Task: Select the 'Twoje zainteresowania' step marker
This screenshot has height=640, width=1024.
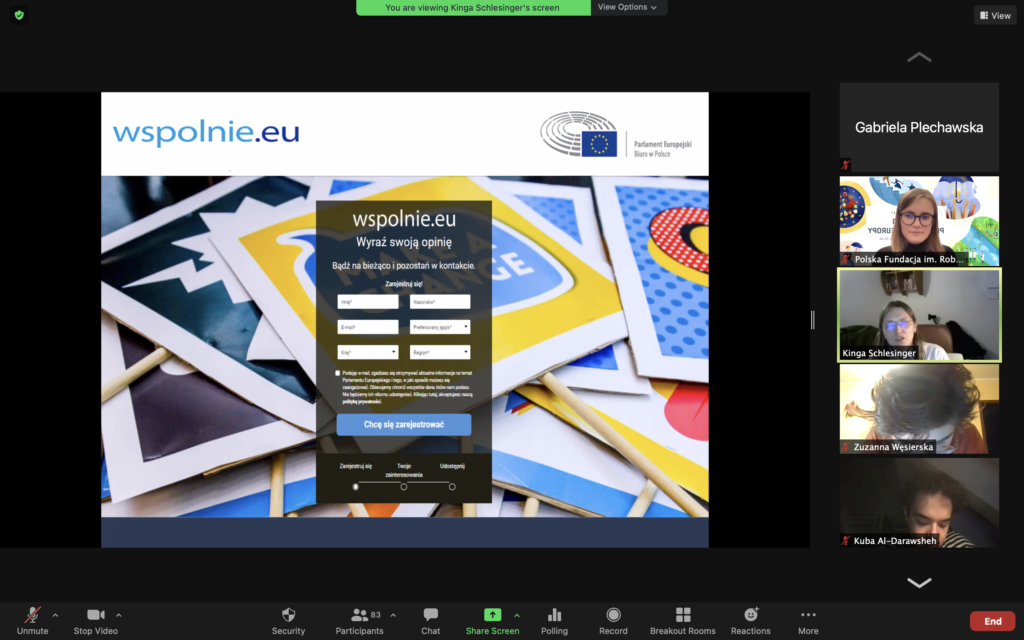Action: [x=404, y=486]
